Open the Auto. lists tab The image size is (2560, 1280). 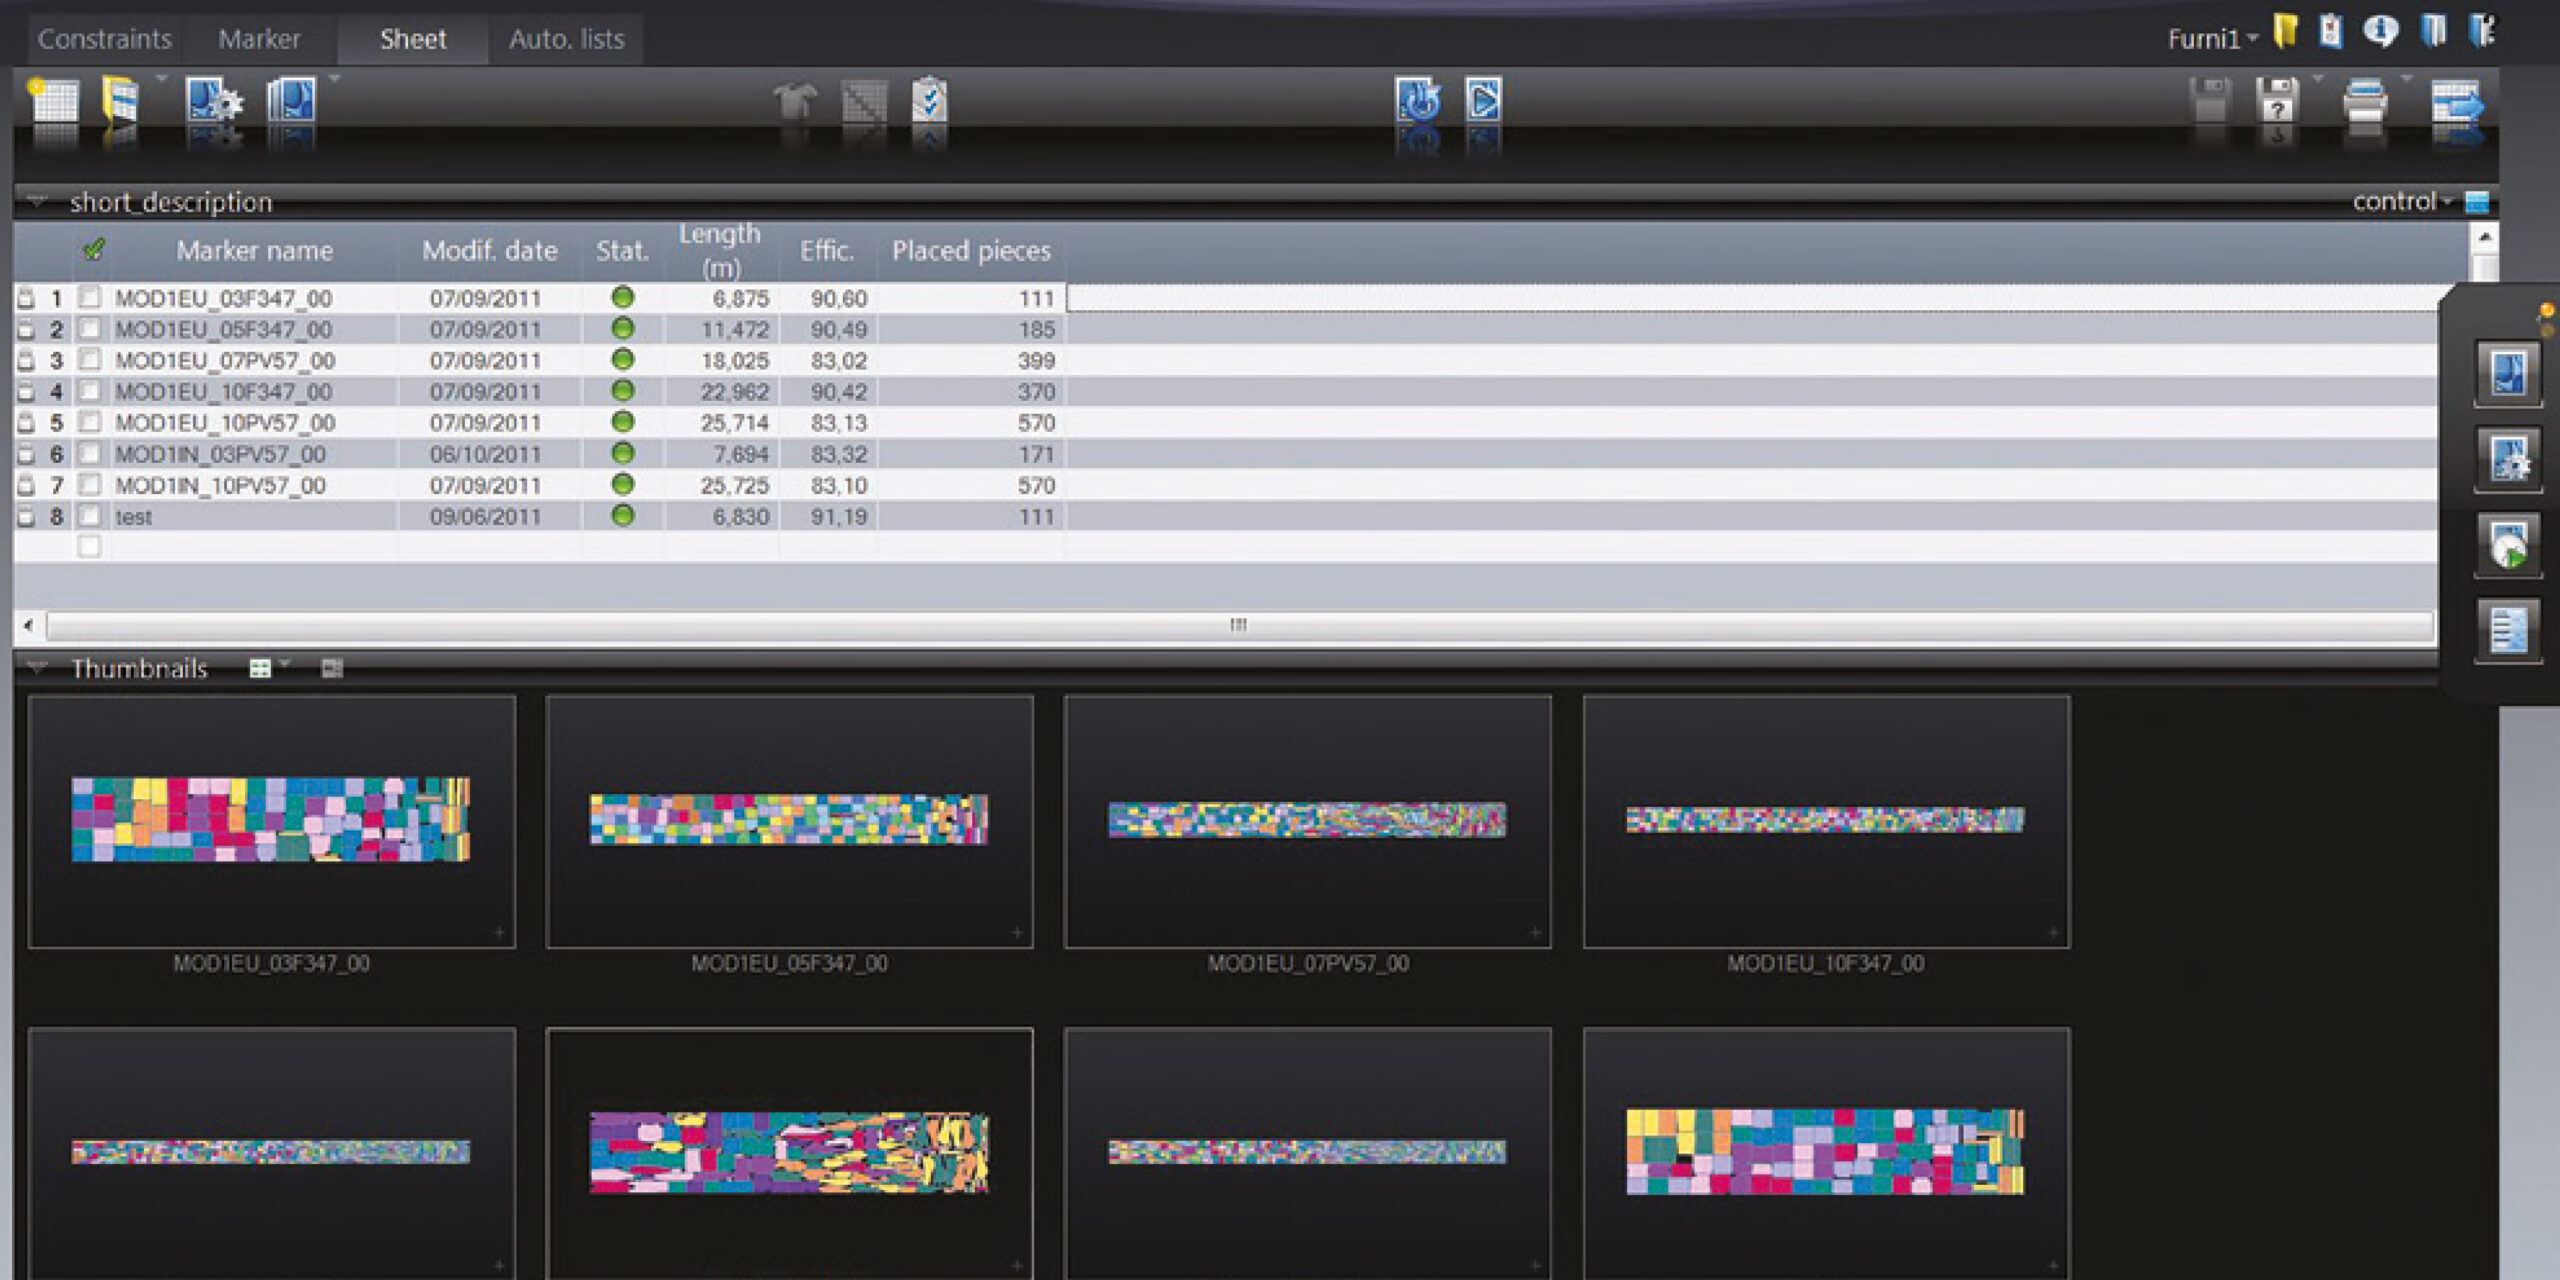(566, 39)
